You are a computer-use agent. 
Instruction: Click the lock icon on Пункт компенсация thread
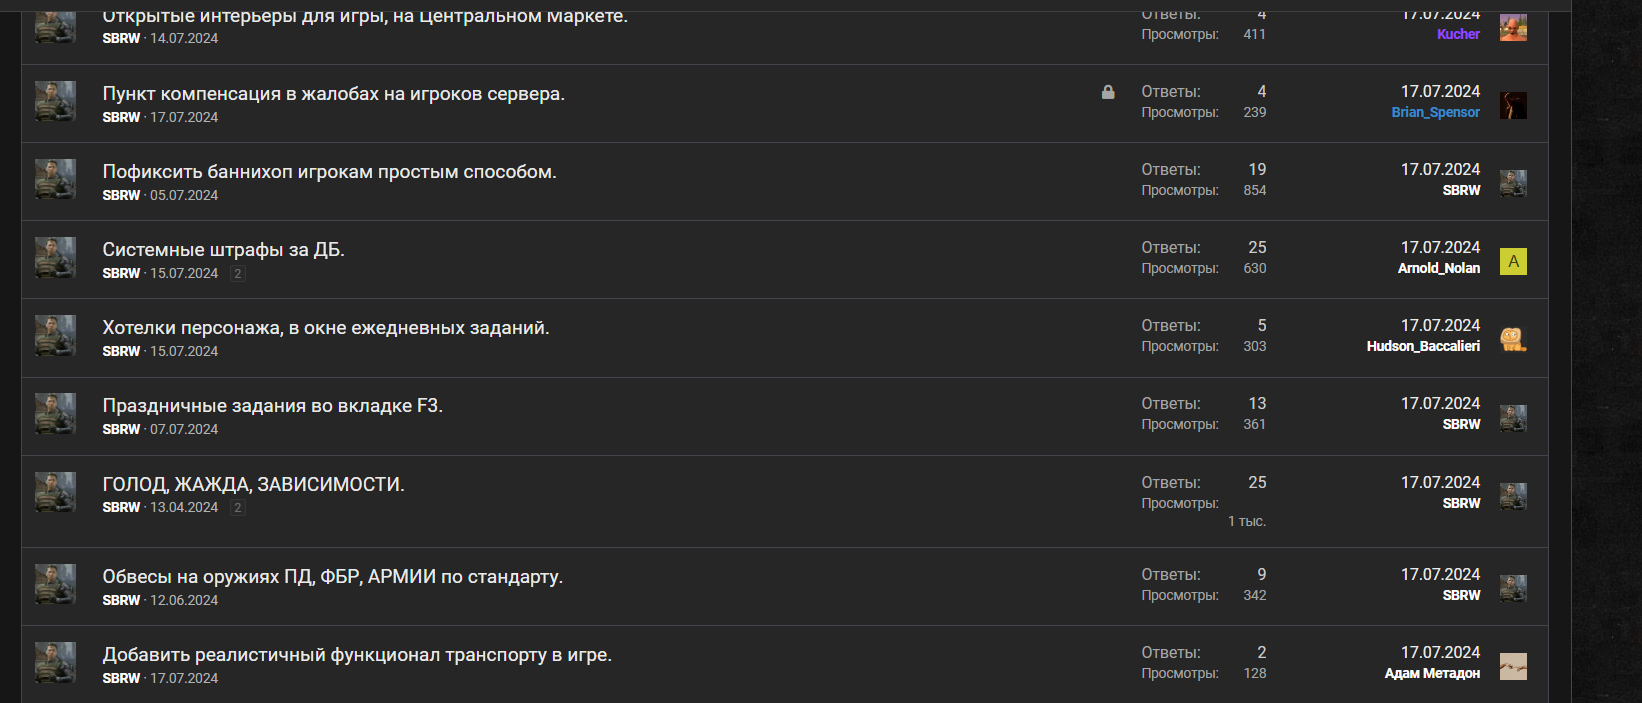pyautogui.click(x=1108, y=92)
